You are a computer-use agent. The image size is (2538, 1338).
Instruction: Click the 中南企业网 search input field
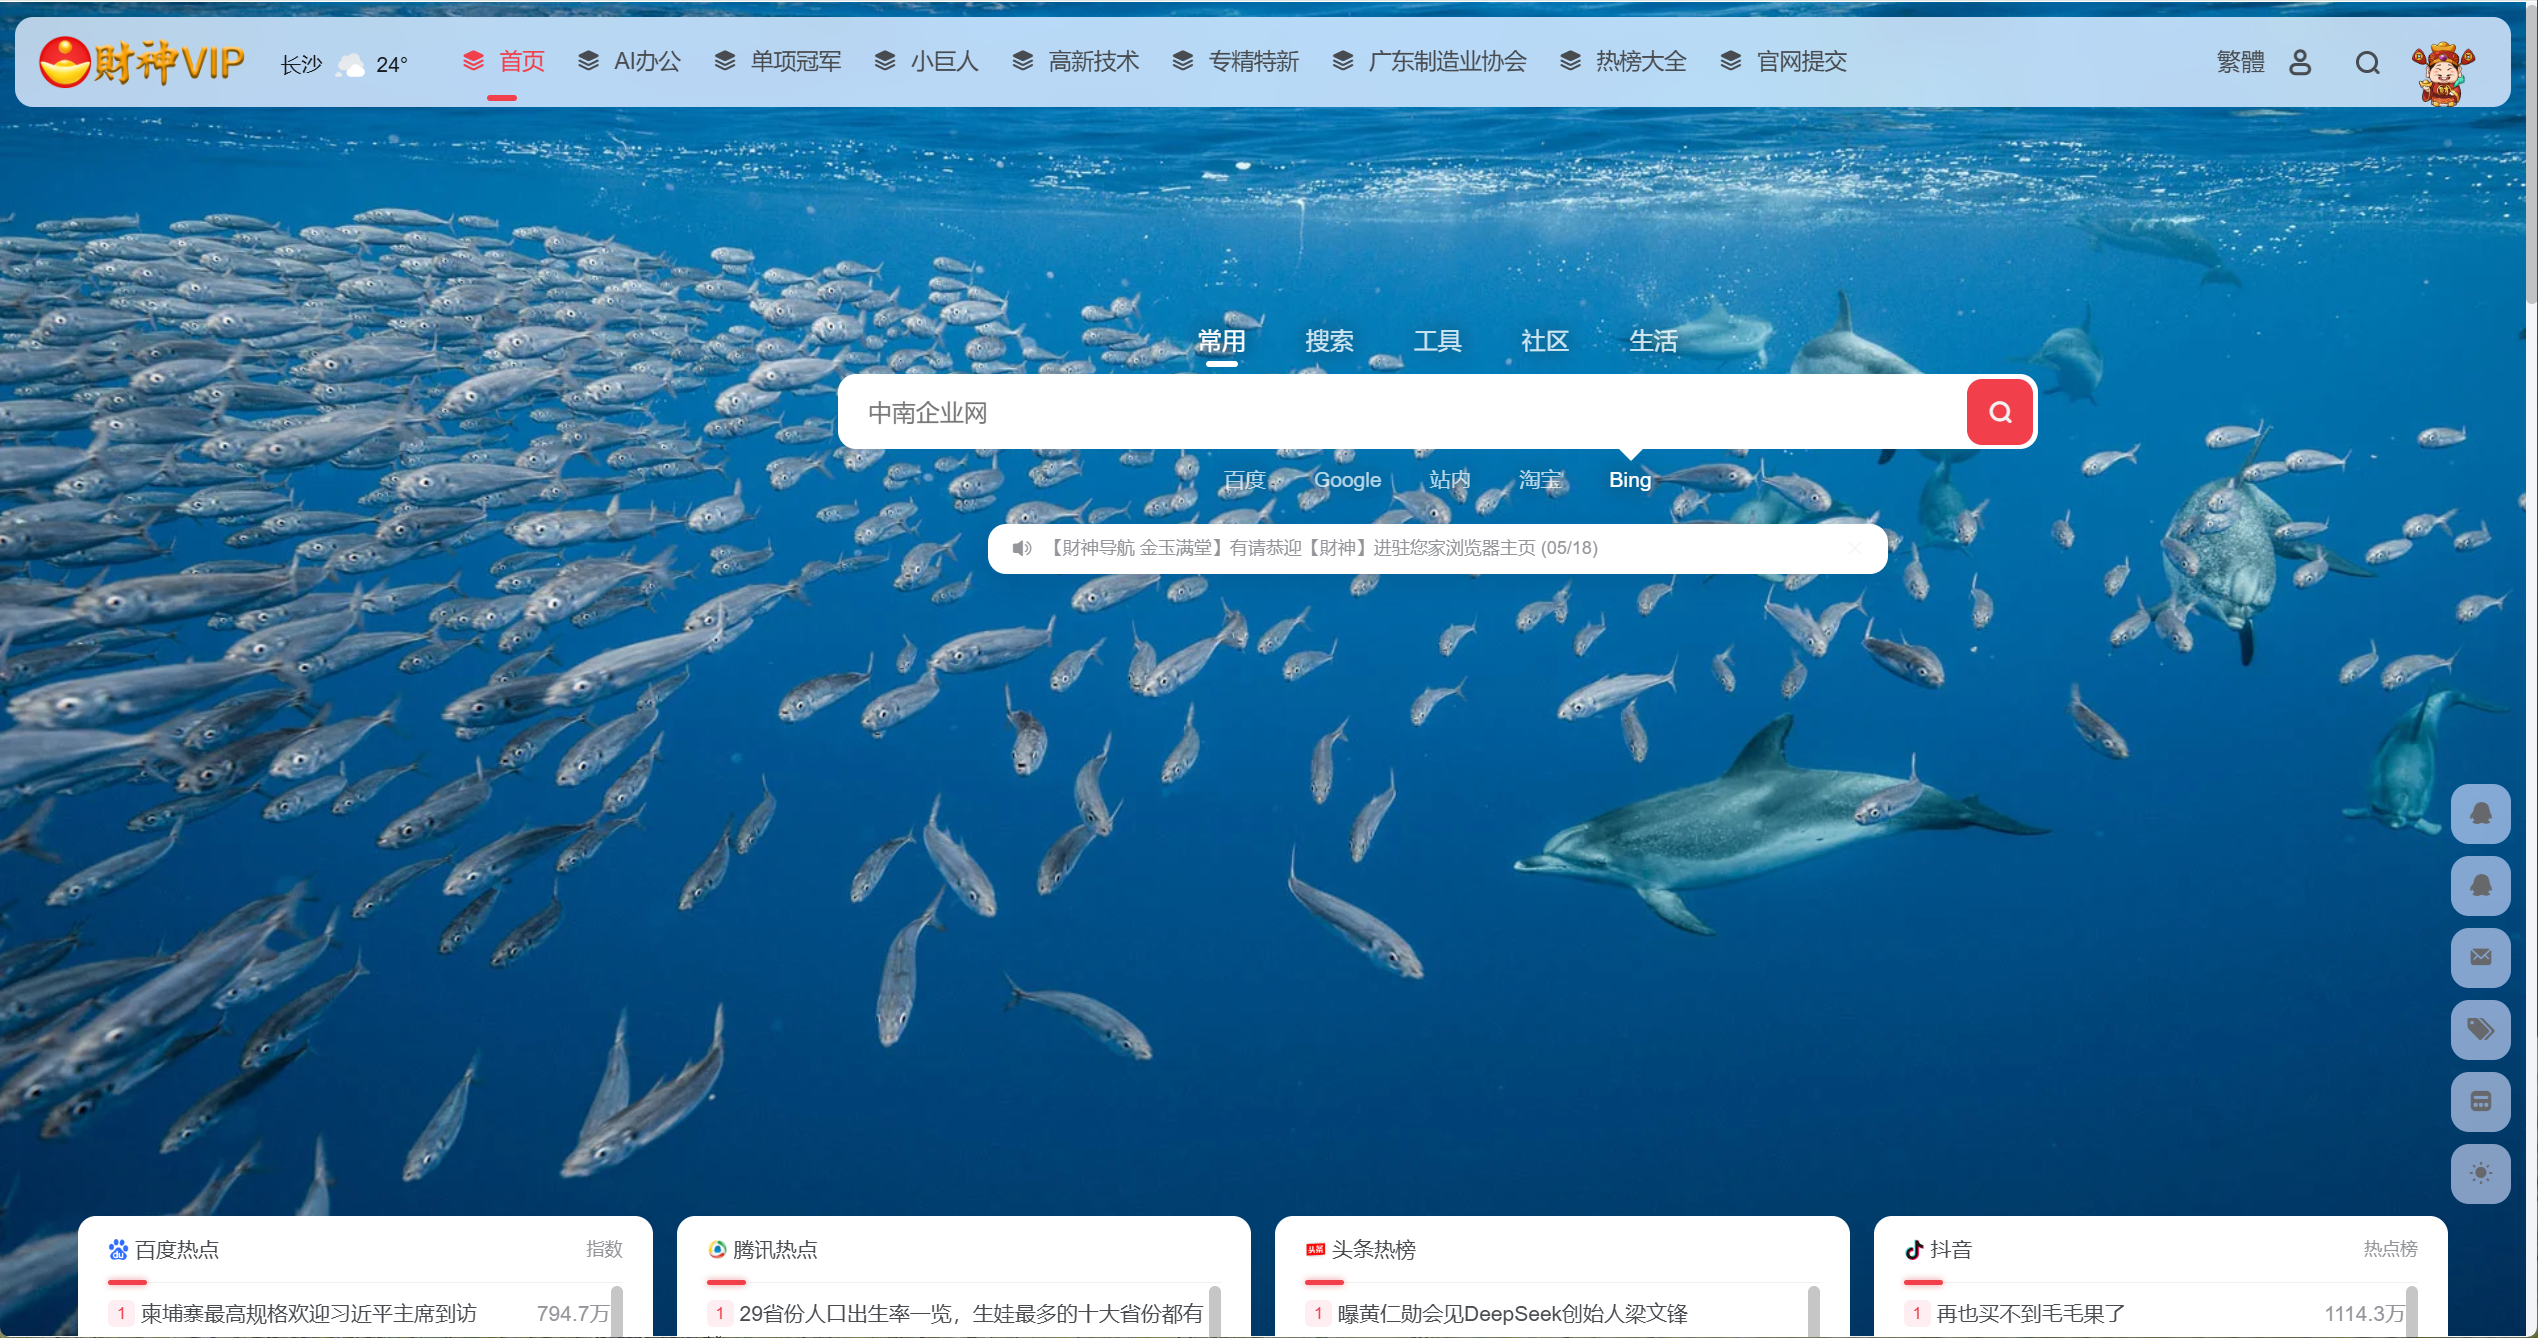click(x=1400, y=412)
